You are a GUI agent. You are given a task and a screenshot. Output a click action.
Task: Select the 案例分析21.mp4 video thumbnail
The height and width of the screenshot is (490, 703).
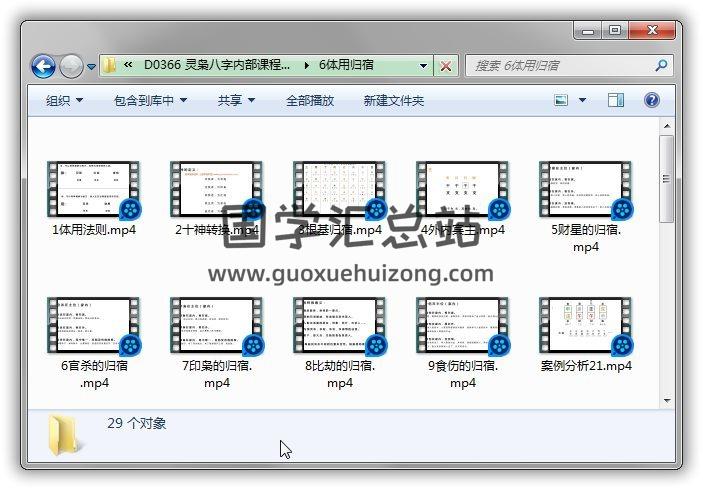(586, 325)
